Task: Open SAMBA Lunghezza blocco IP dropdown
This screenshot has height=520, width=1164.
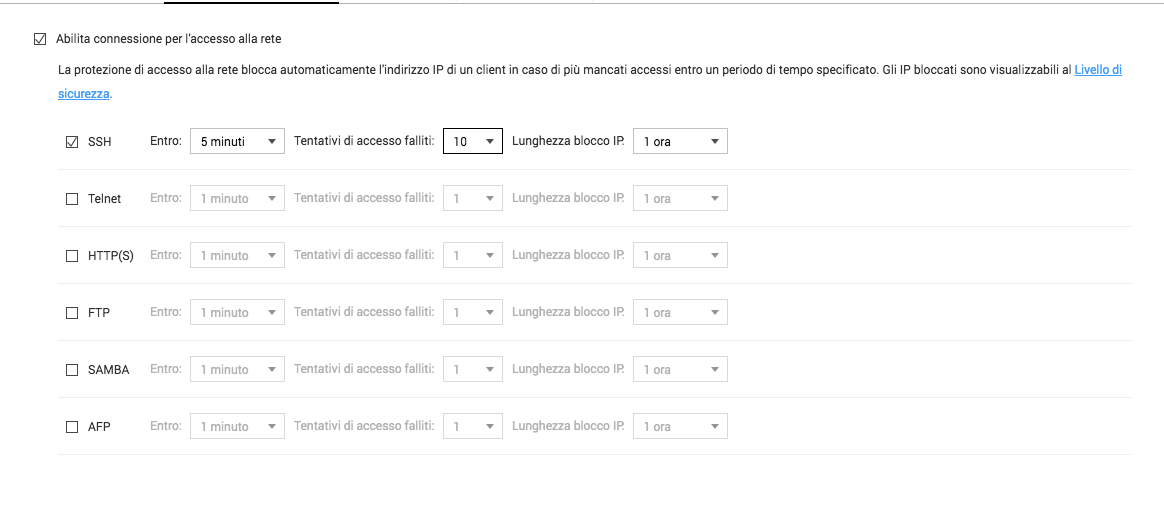Action: [680, 370]
